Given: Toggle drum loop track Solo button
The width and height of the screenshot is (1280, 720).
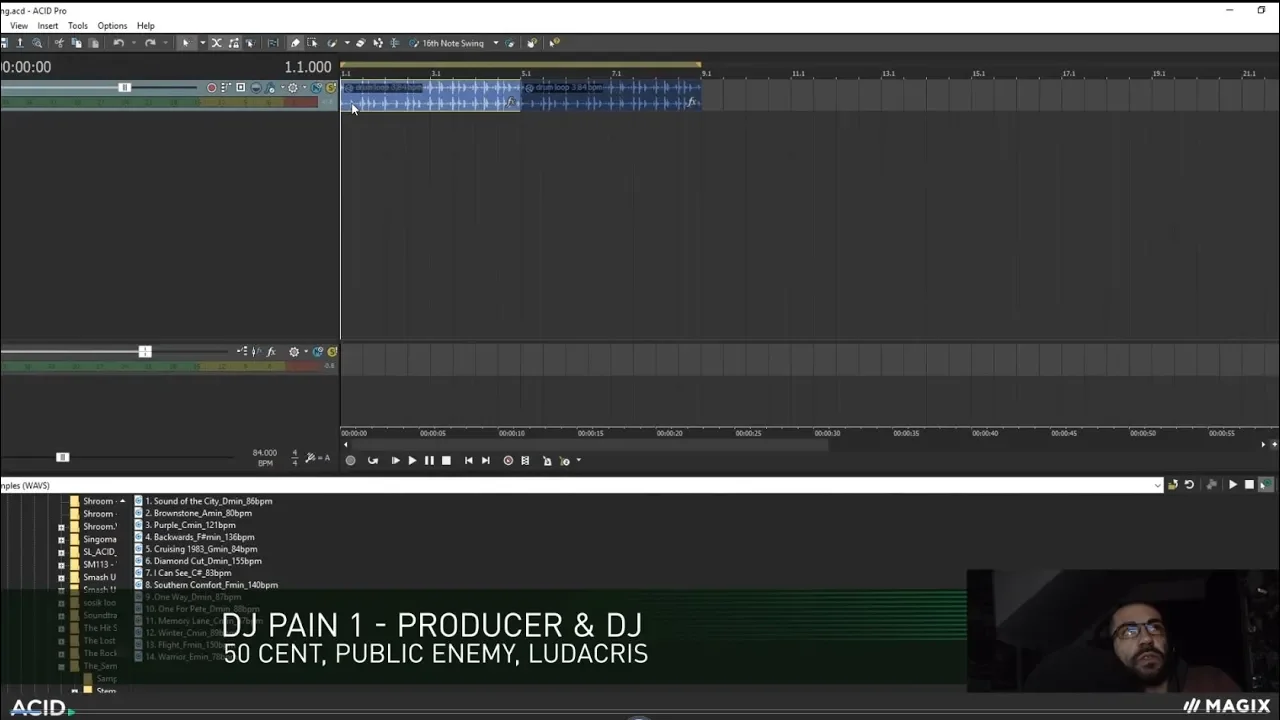Looking at the screenshot, I should [331, 88].
